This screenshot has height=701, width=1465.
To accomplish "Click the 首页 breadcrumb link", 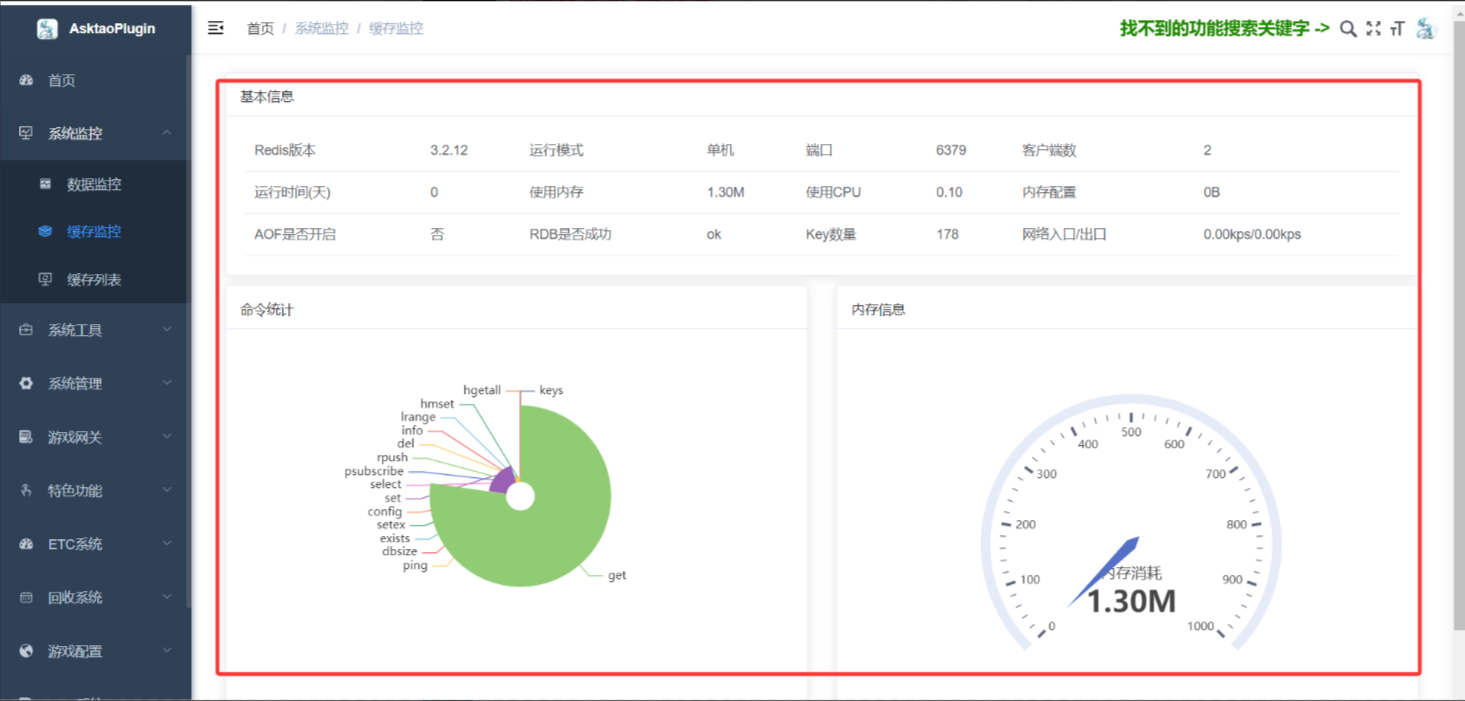I will click(x=260, y=29).
